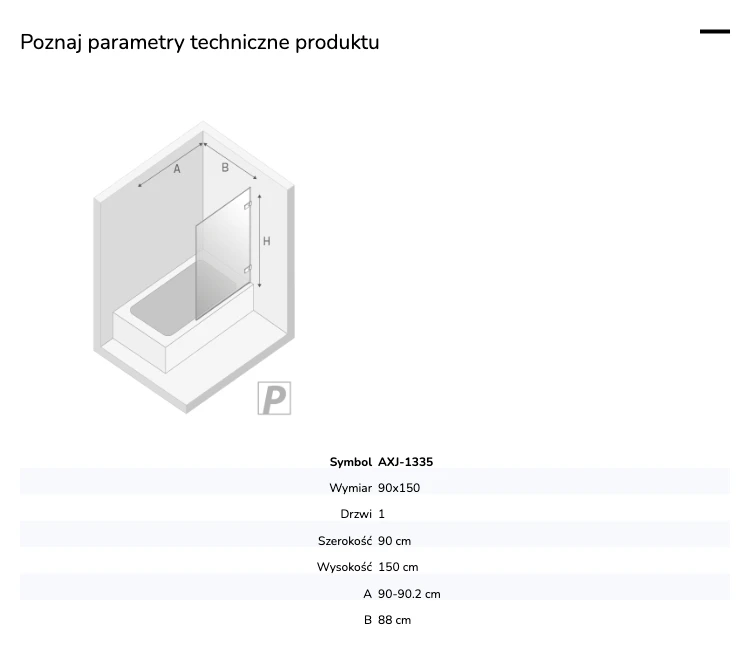The height and width of the screenshot is (647, 750).
Task: Click the Szerokość 90 cm value
Action: tap(394, 541)
